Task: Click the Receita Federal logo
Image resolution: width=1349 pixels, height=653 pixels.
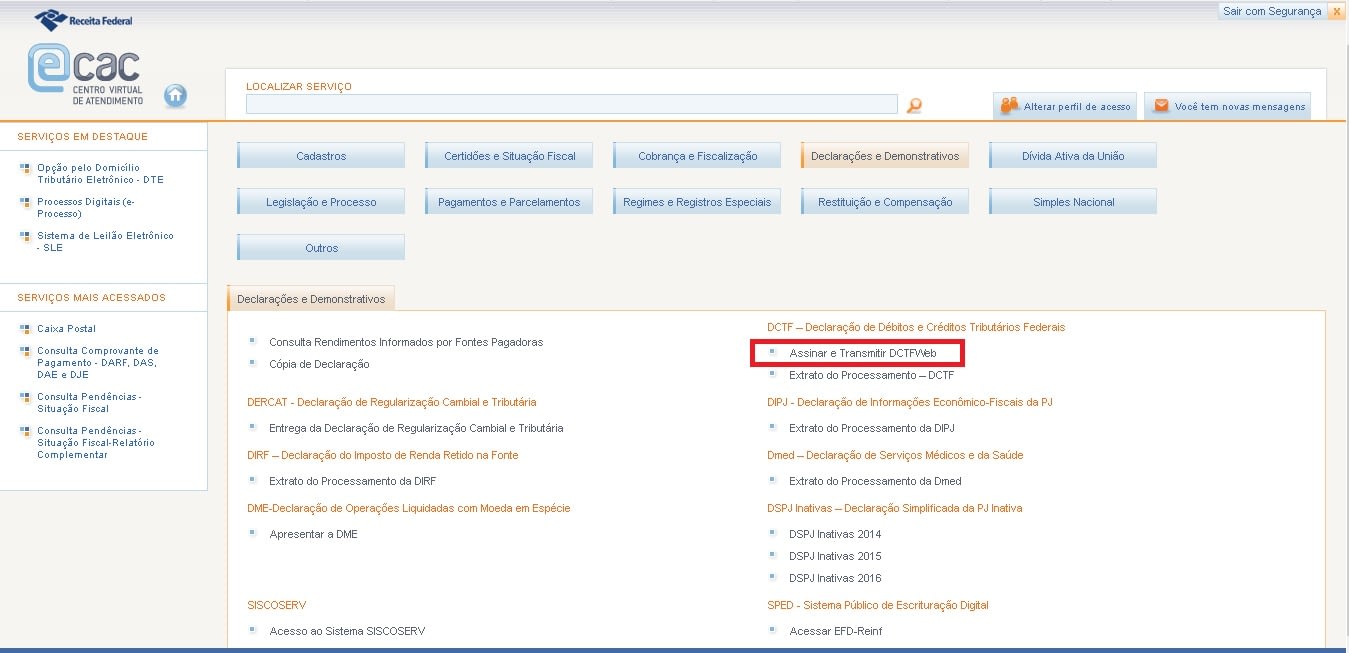Action: click(x=83, y=19)
